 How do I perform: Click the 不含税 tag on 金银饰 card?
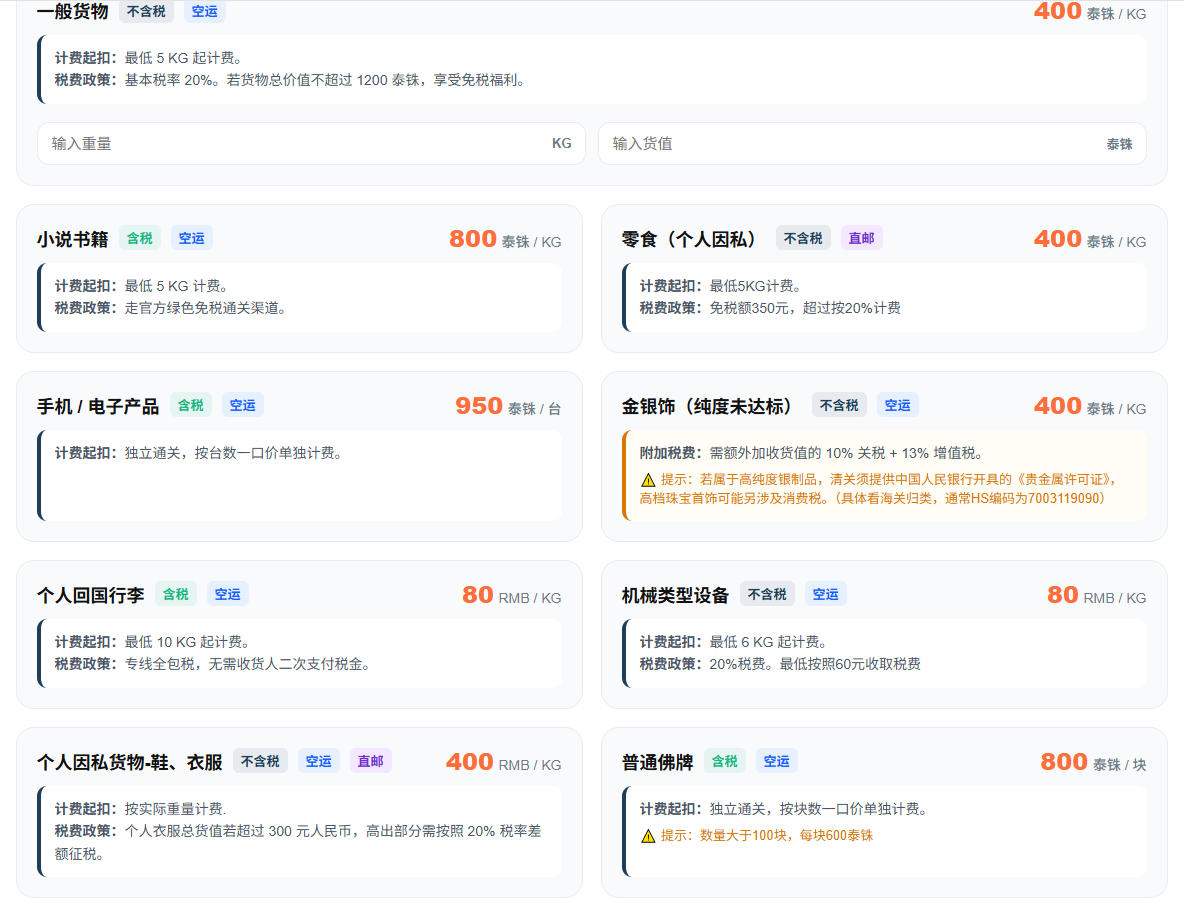coord(840,405)
